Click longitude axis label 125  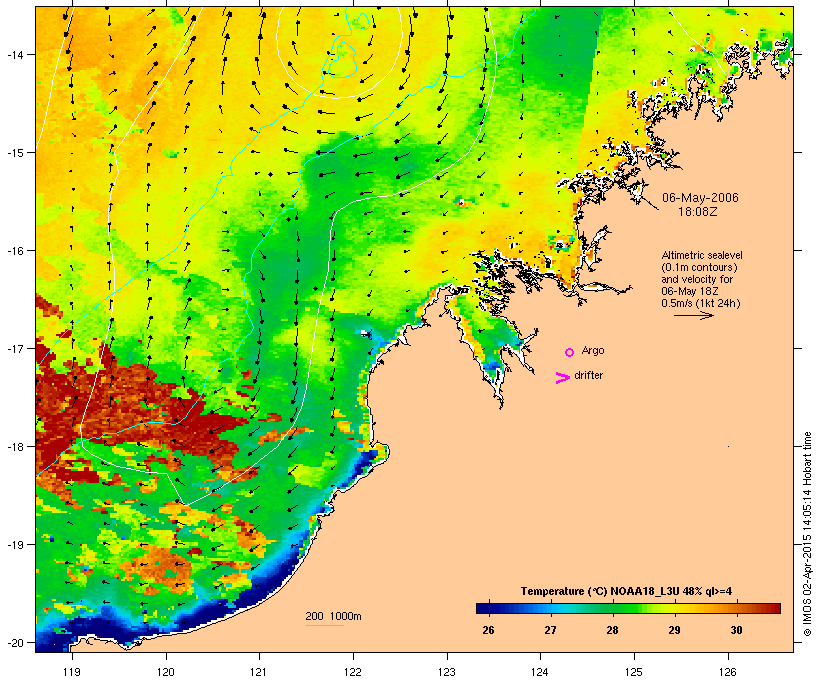634,672
